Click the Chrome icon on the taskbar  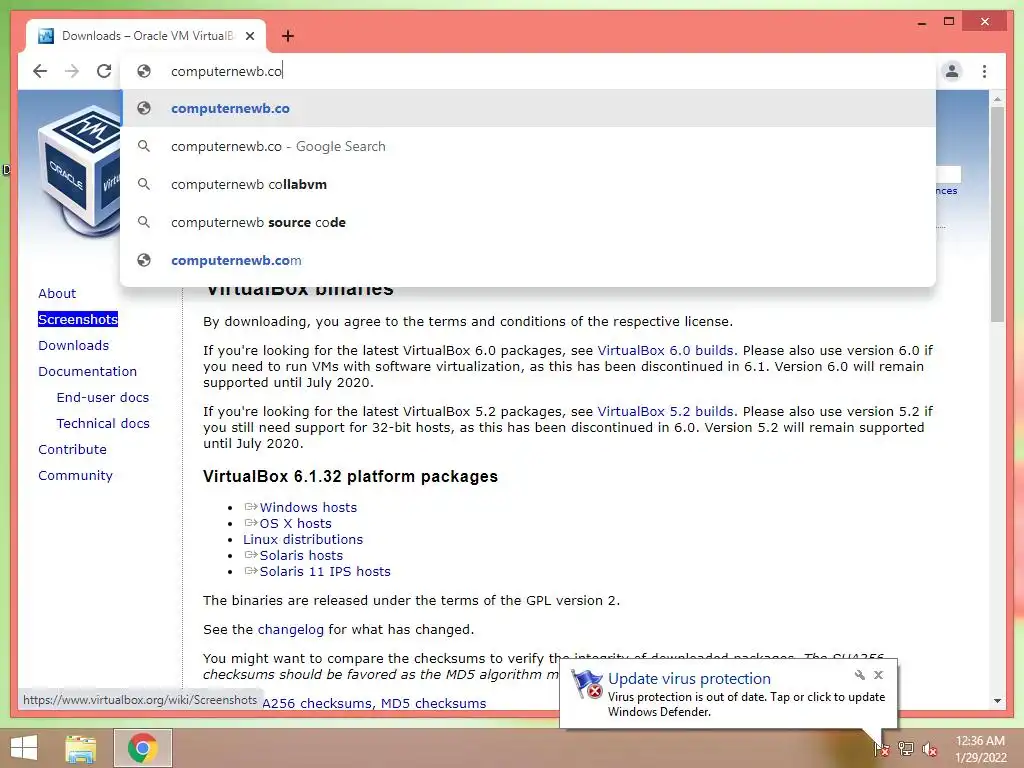pyautogui.click(x=142, y=748)
